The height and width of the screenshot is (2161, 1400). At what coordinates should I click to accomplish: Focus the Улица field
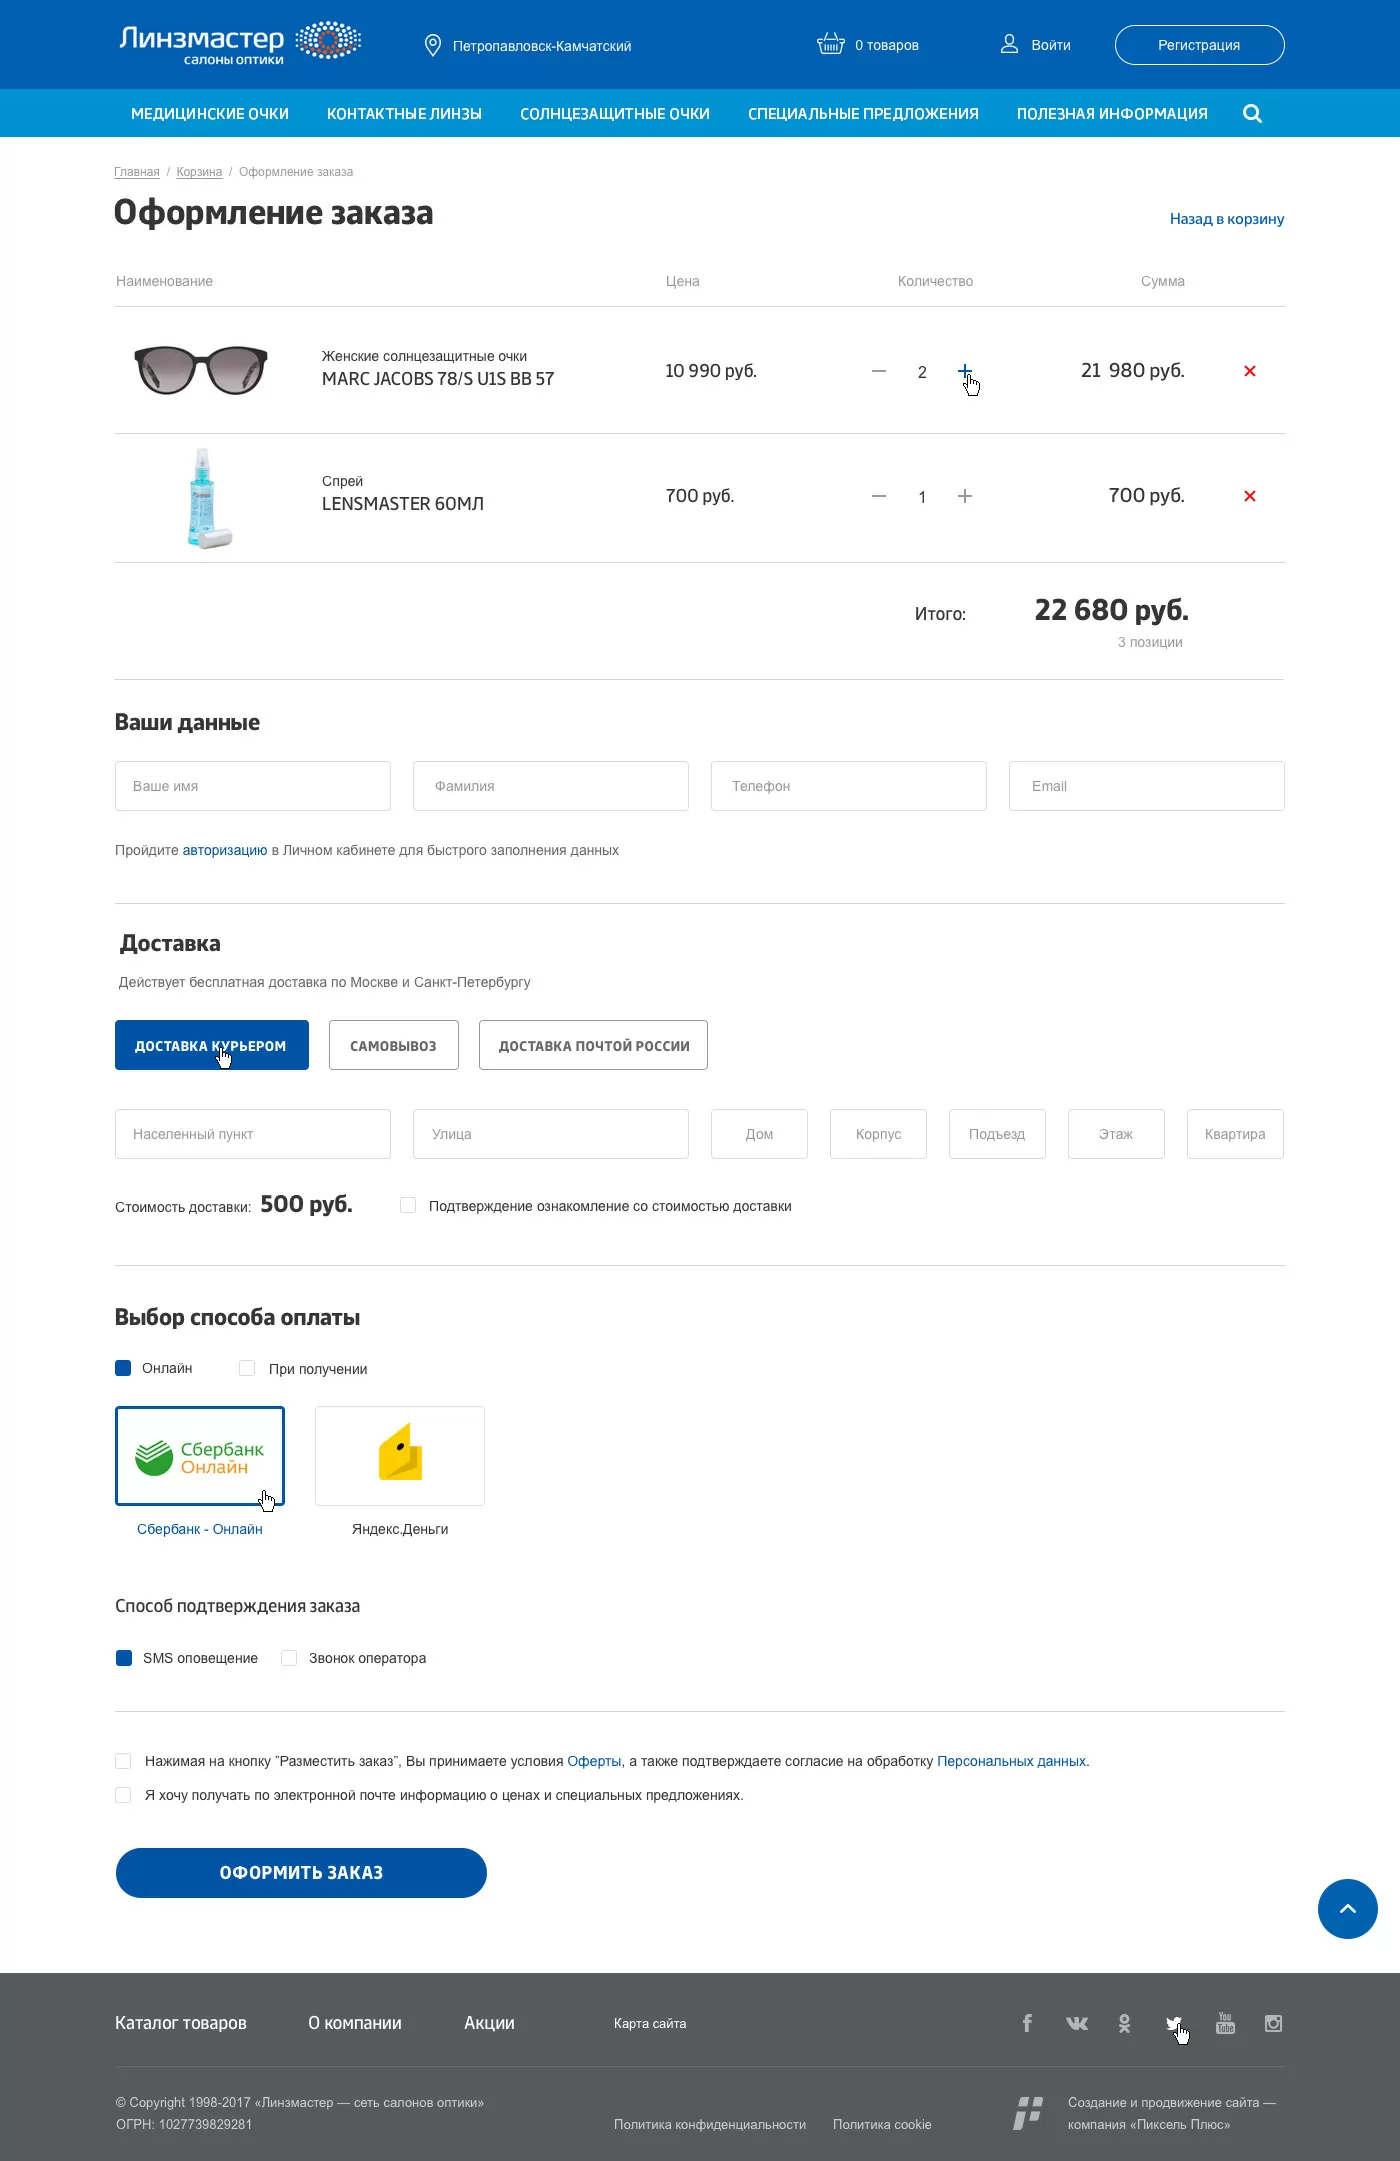(551, 1134)
